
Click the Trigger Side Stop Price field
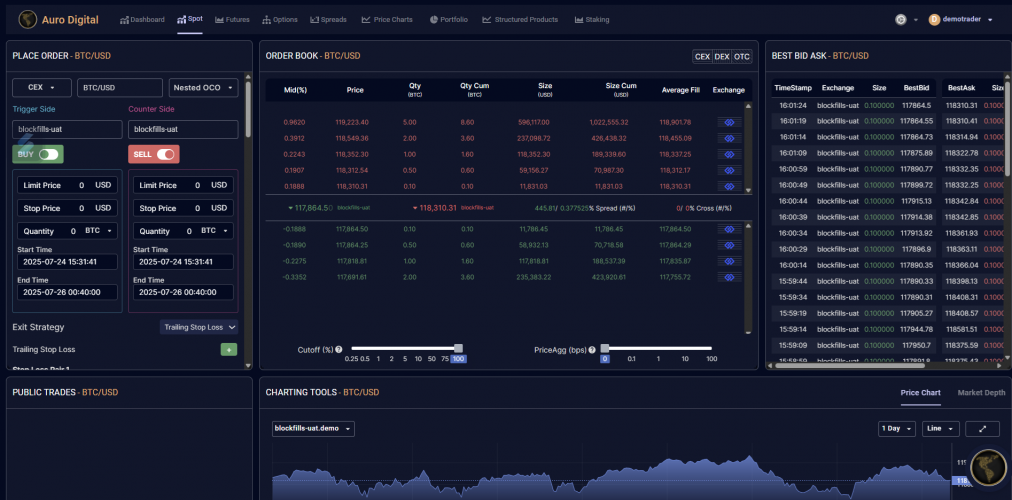pos(67,208)
